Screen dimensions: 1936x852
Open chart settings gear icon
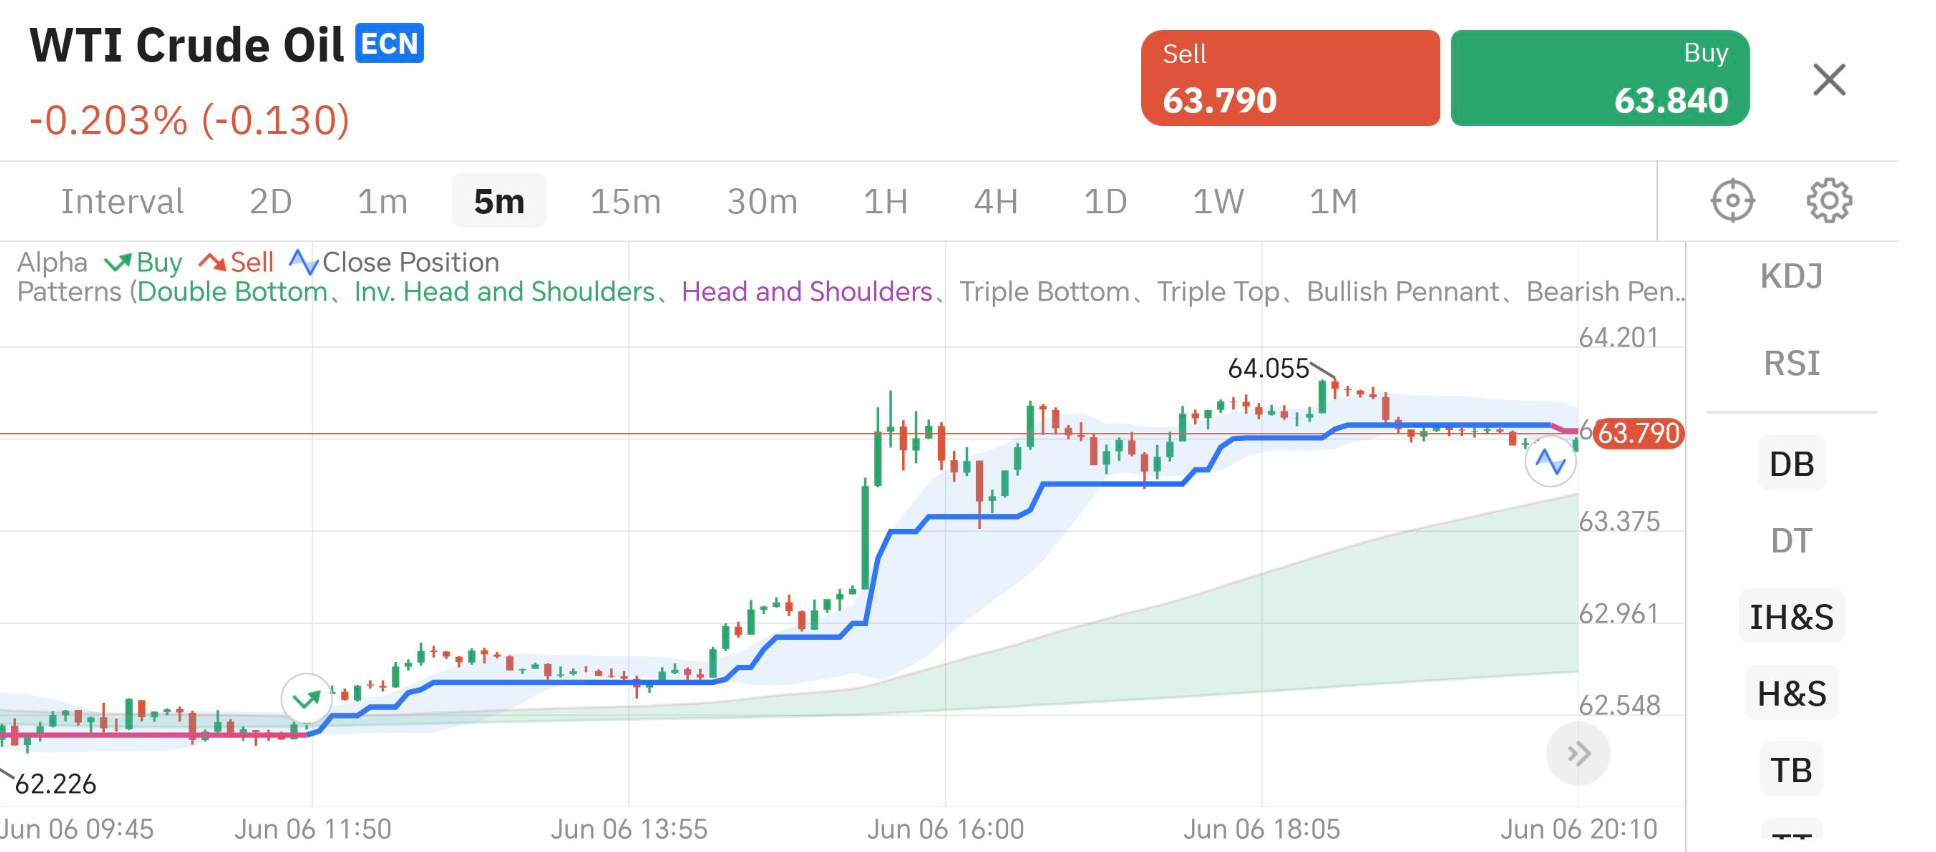pos(1829,201)
